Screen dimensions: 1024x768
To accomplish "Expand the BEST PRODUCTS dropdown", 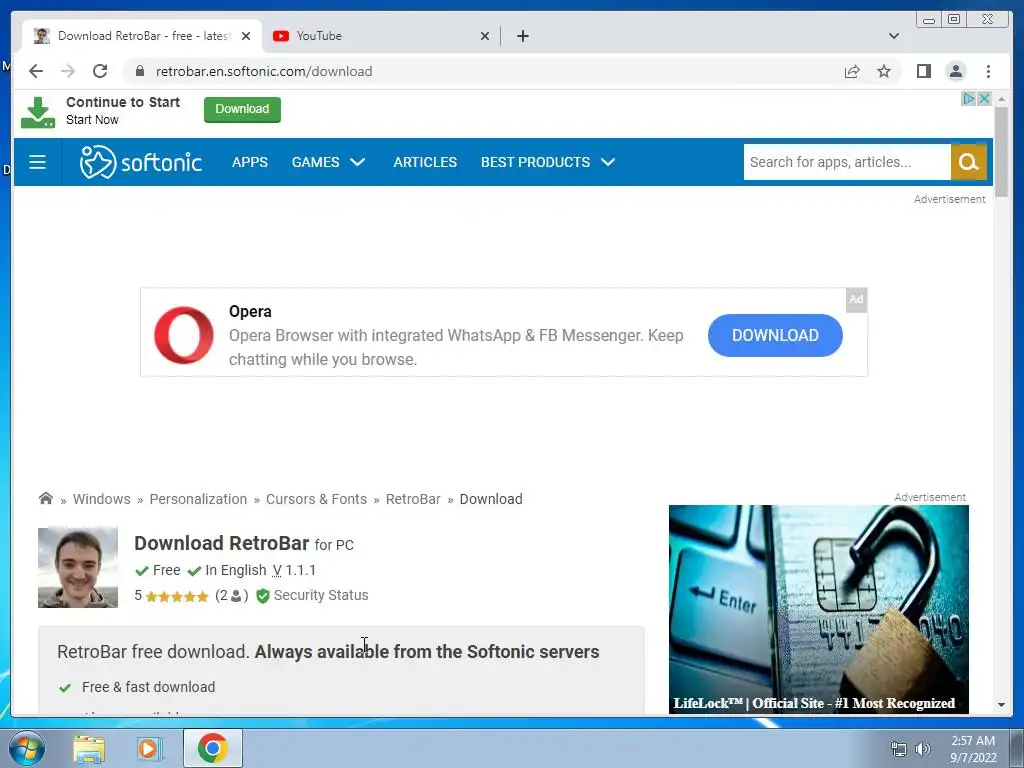I will [547, 162].
